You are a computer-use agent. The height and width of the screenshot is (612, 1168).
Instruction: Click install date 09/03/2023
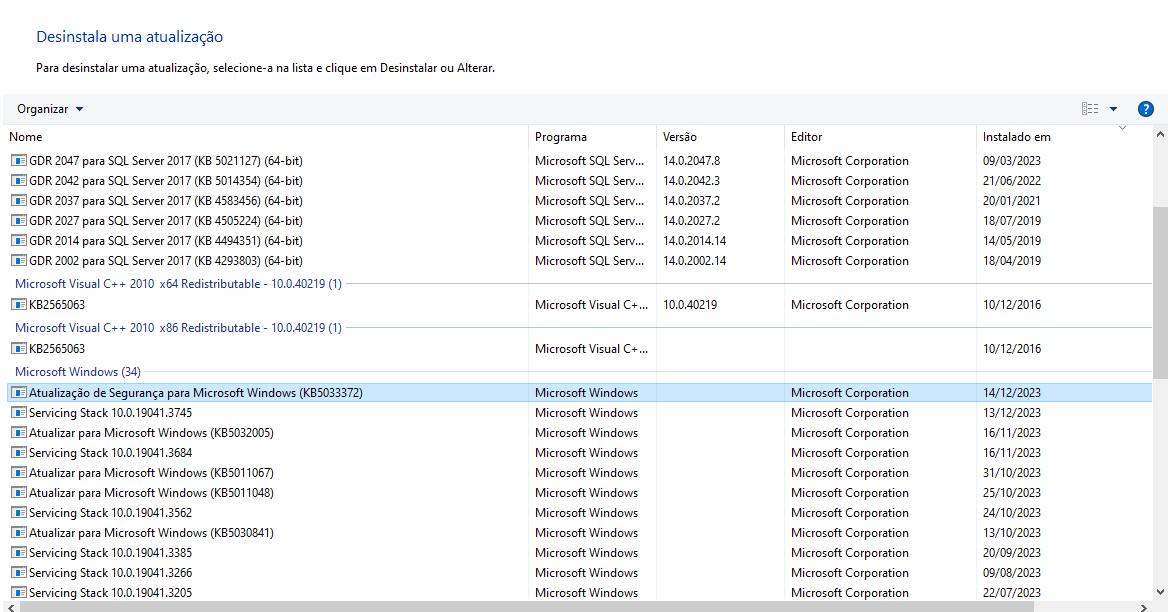pyautogui.click(x=1012, y=161)
